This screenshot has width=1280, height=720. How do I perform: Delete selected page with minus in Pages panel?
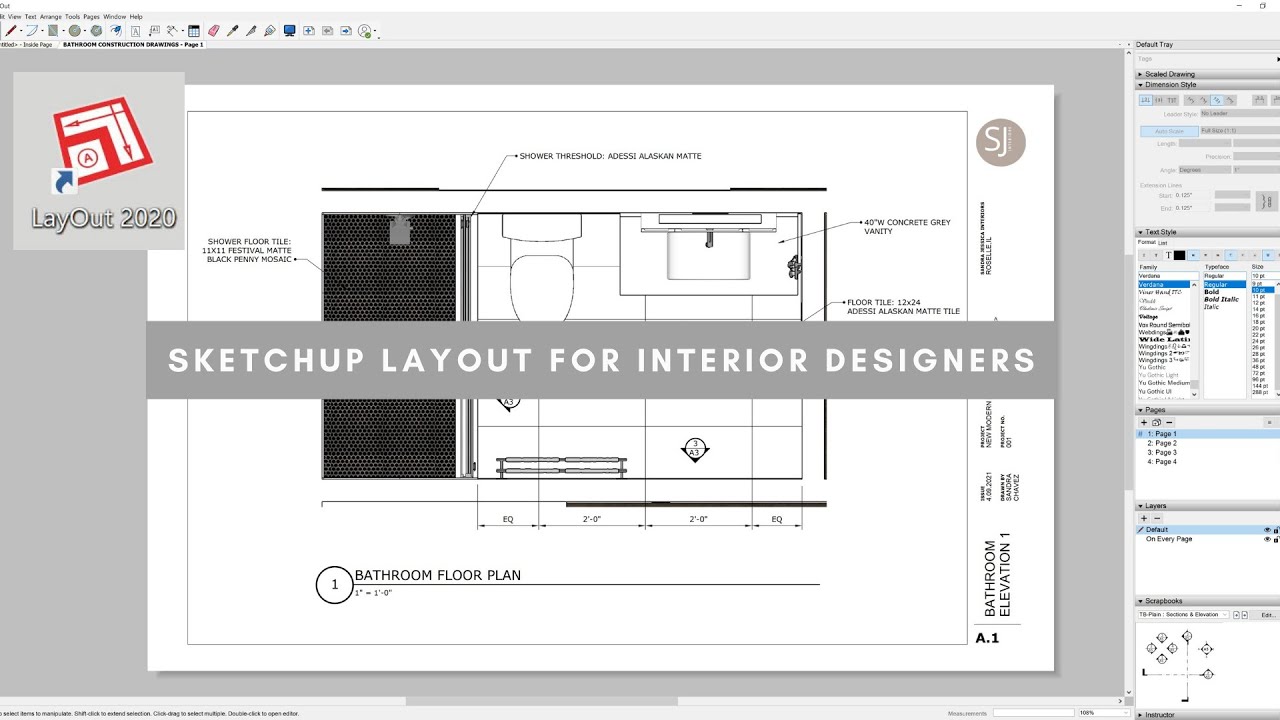(x=1169, y=423)
